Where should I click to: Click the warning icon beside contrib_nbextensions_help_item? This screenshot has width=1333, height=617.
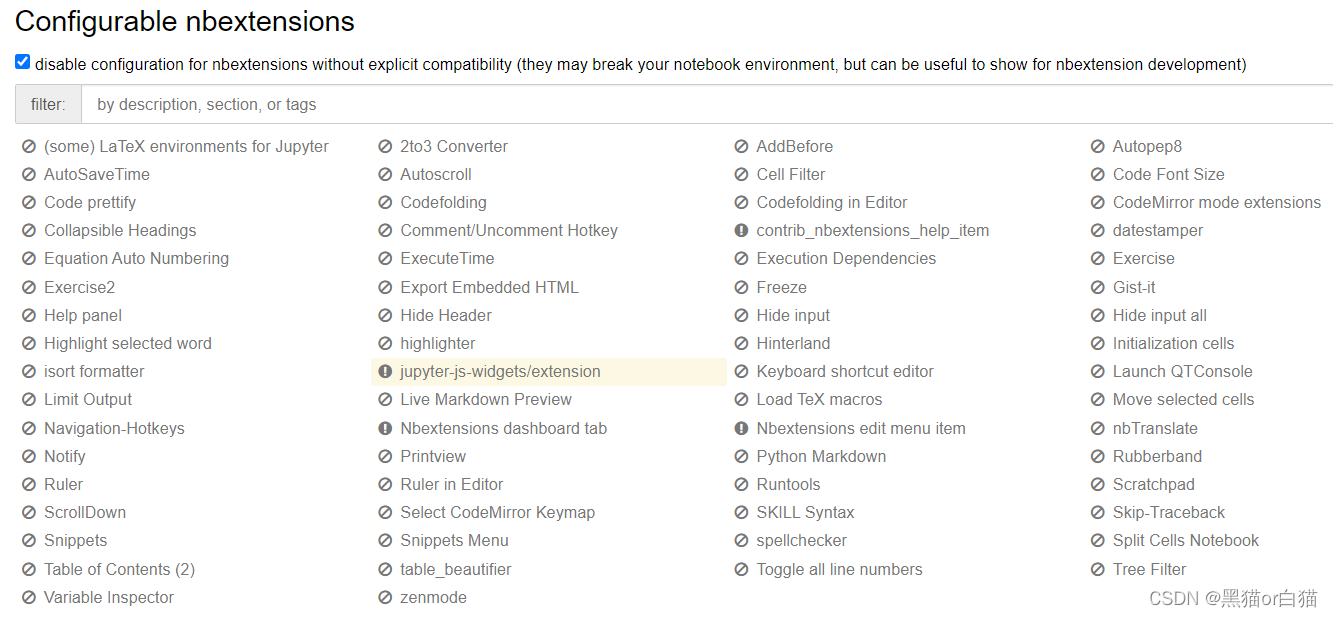[741, 231]
